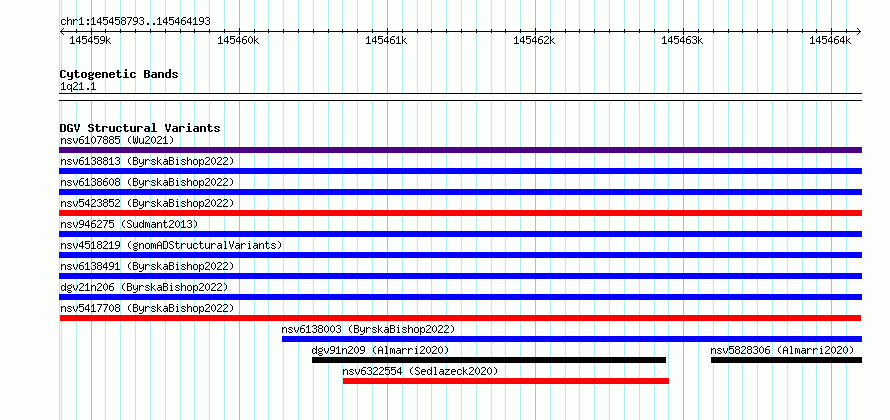Click the Cytogenetic Bands track title
Screen dimensions: 890x420
[x=119, y=74]
